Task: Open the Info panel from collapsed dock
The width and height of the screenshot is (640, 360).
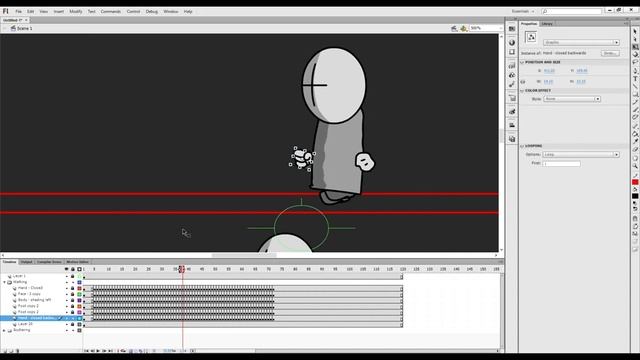Action: [x=512, y=42]
